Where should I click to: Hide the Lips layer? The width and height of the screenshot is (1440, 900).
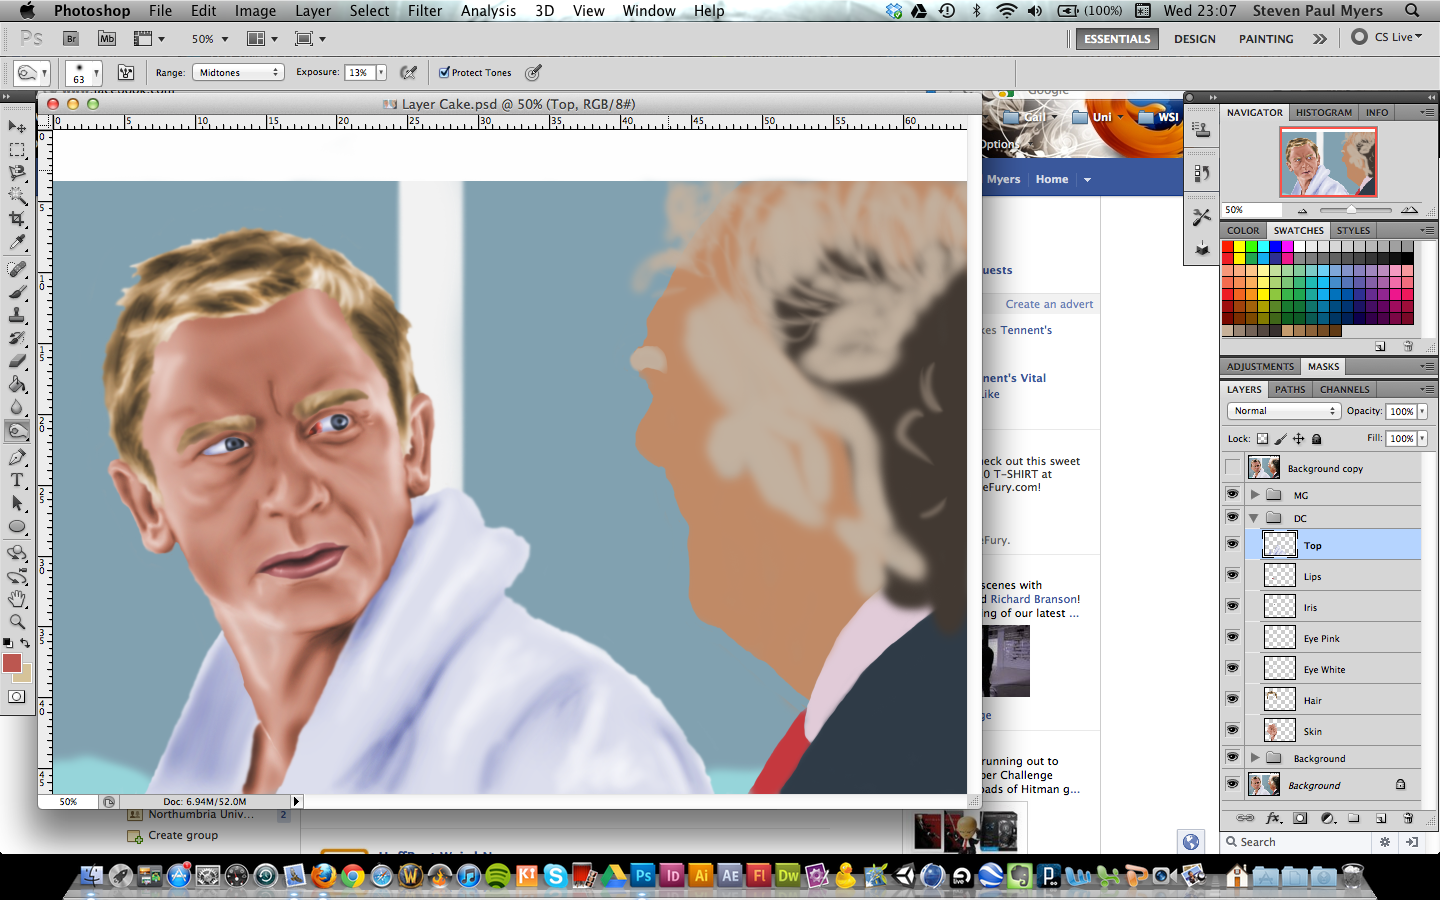[1232, 575]
